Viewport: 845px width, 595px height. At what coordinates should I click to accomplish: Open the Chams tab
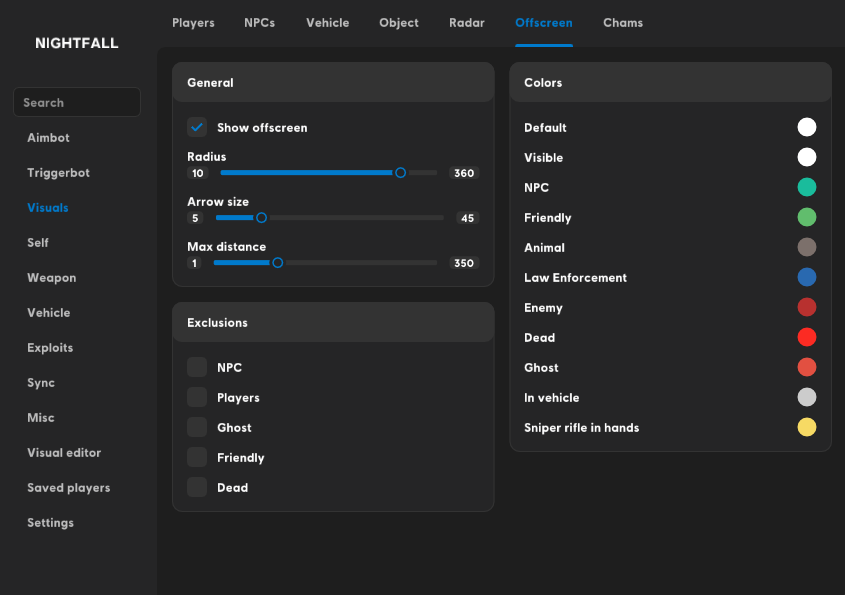[623, 22]
